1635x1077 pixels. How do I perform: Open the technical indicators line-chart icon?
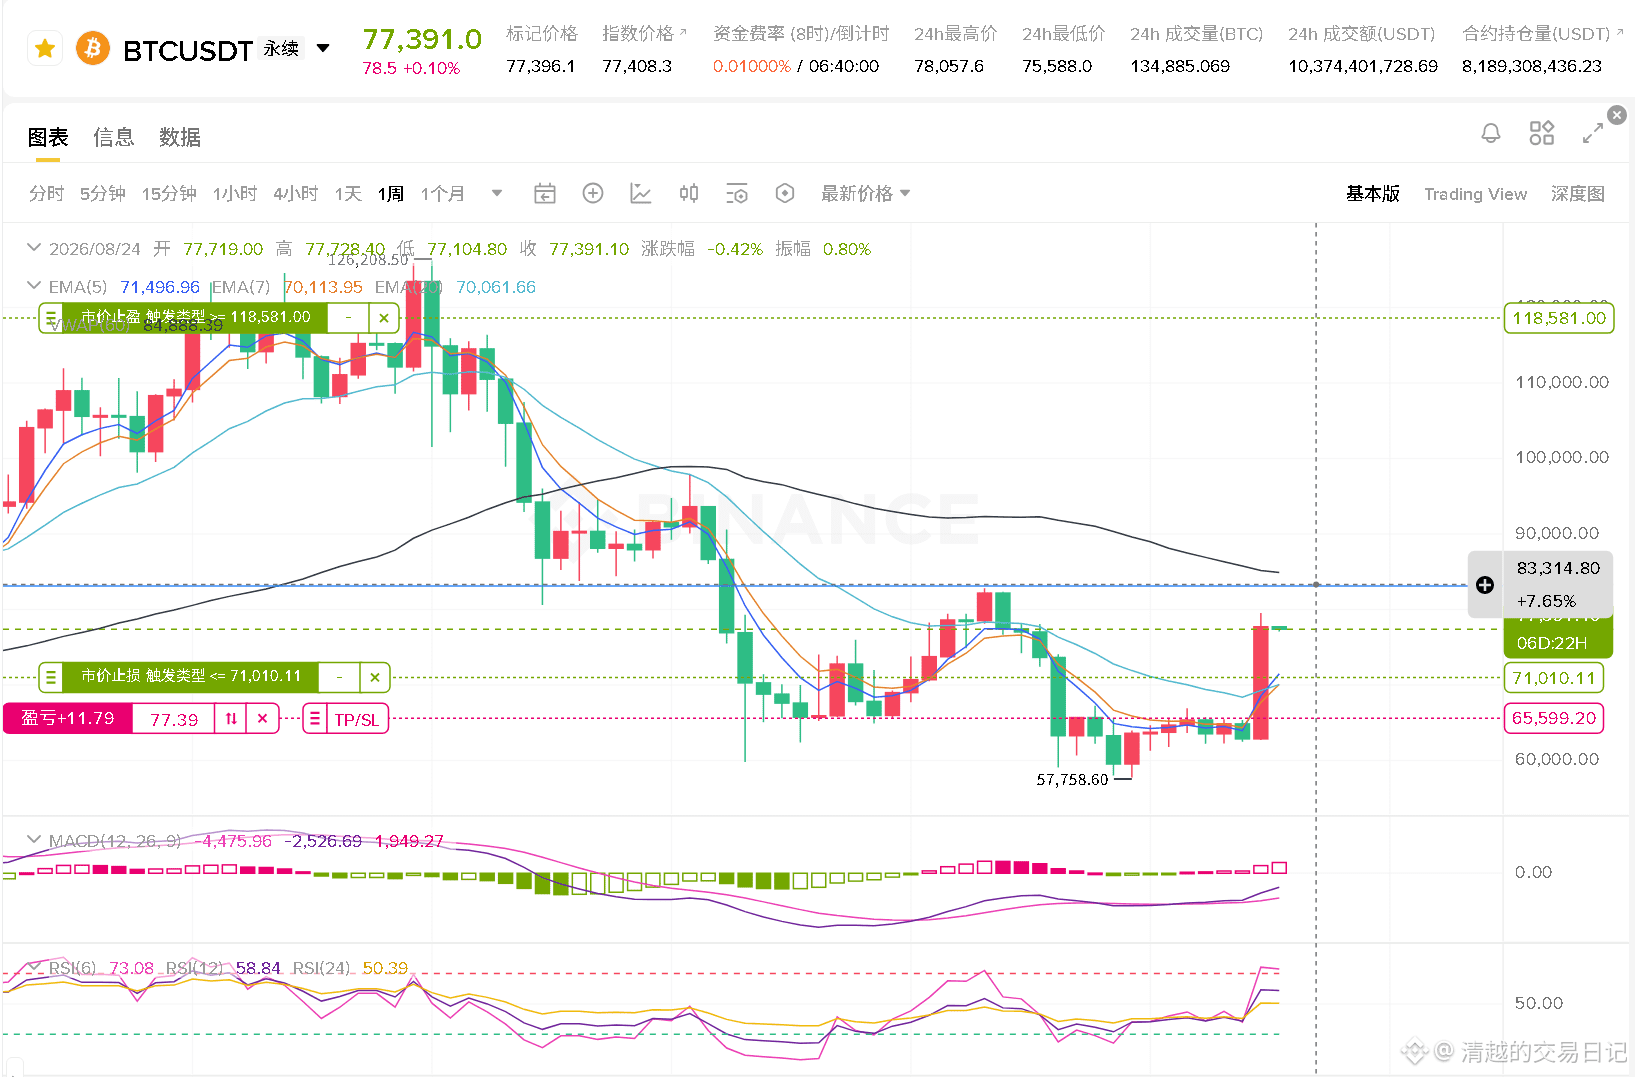pos(641,193)
